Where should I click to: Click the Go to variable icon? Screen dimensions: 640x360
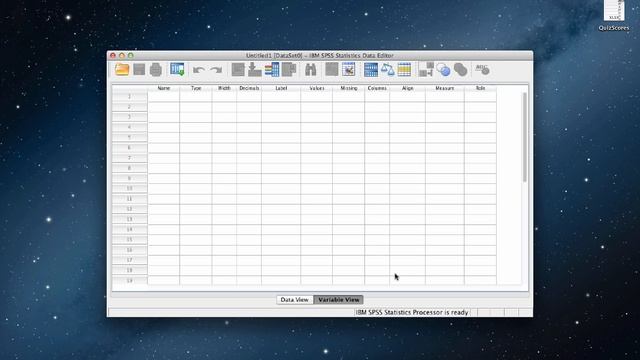click(255, 69)
